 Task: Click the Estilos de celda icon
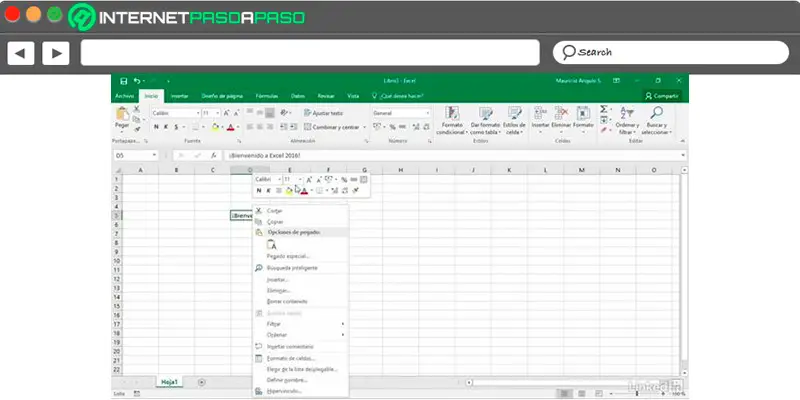[514, 113]
